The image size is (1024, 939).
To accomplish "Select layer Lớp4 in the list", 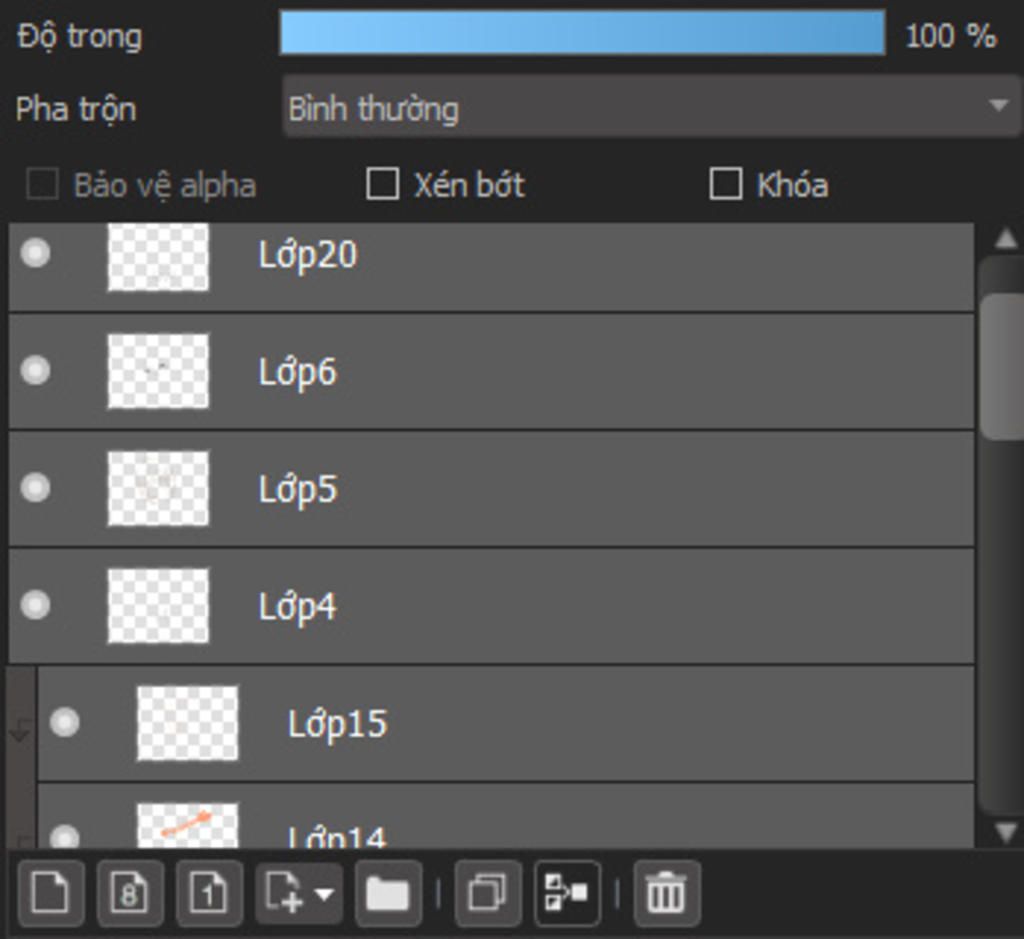I will pos(500,606).
